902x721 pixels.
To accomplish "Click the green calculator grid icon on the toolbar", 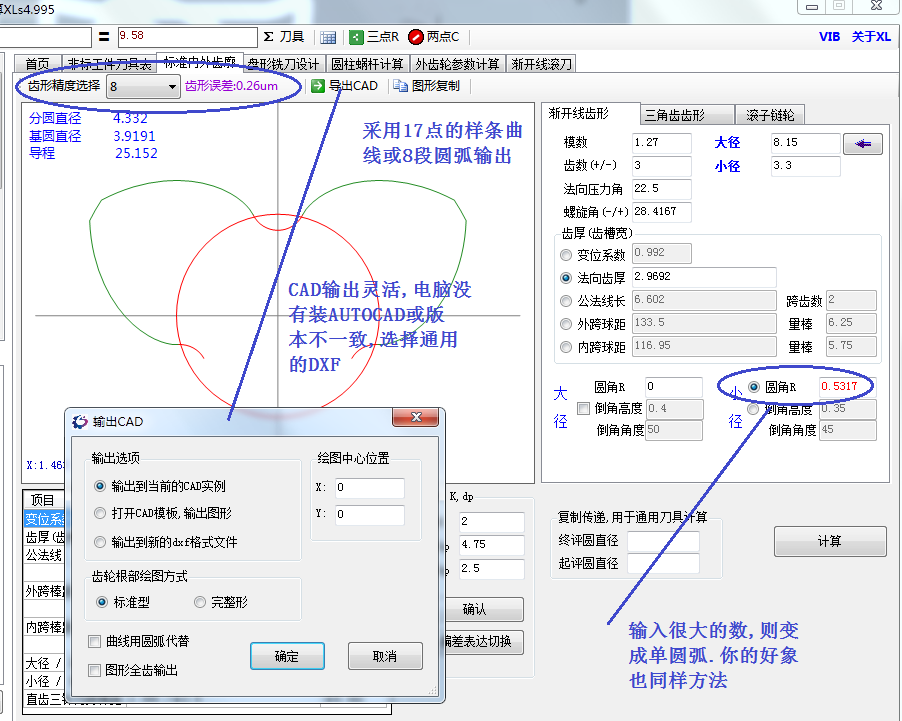I will pos(326,37).
